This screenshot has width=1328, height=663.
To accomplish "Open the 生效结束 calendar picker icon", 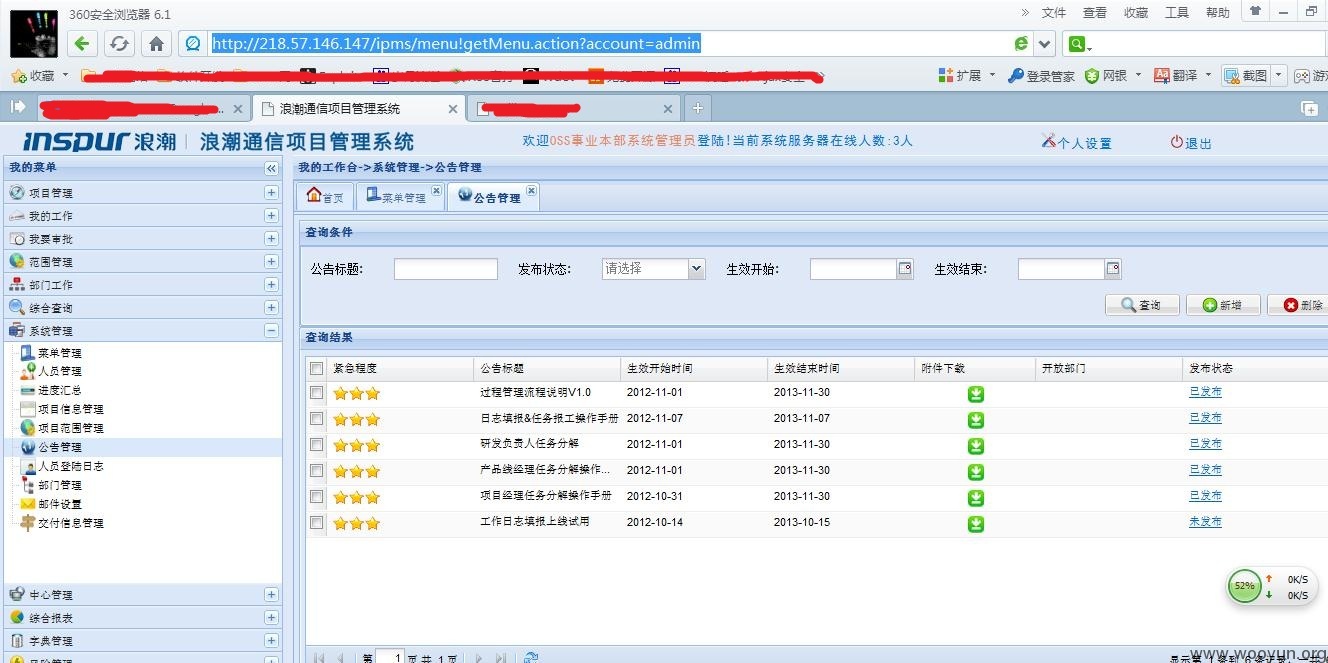I will (1113, 268).
